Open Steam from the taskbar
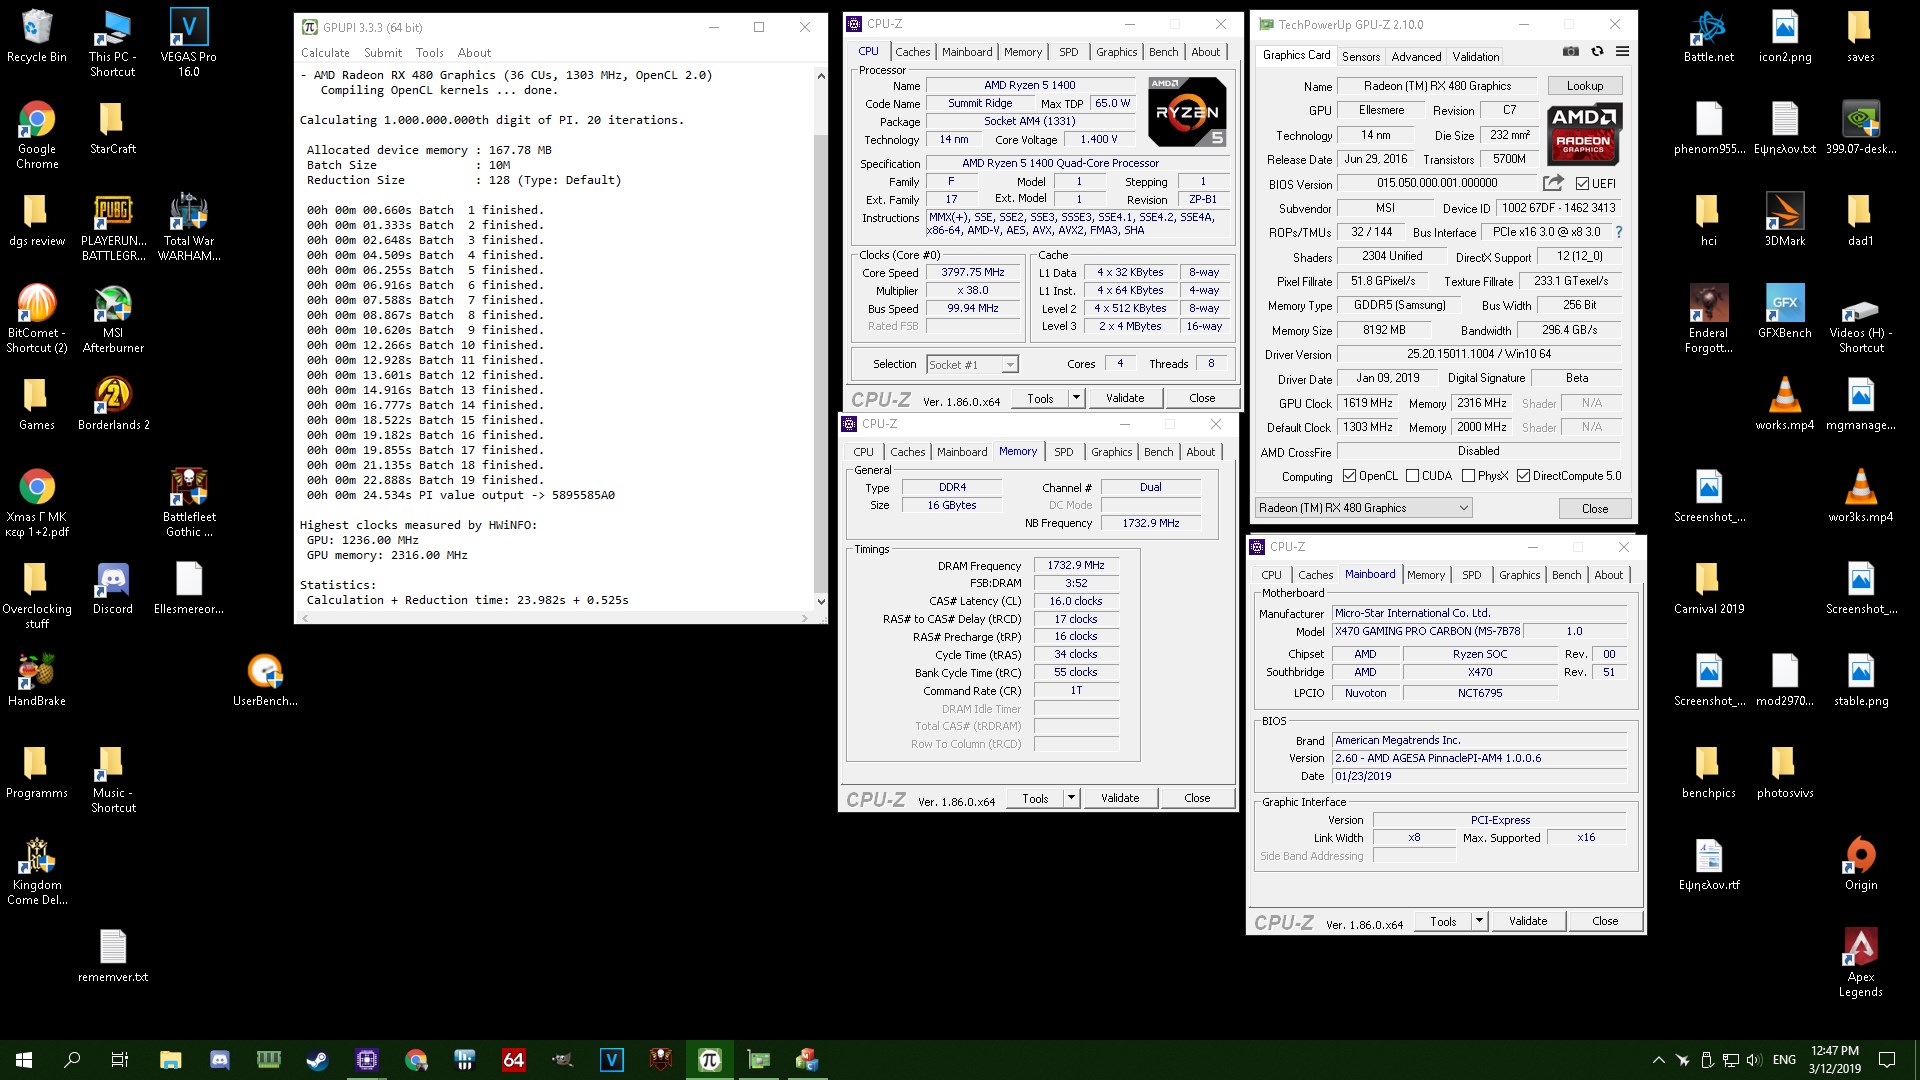1920x1080 pixels. click(x=318, y=1060)
